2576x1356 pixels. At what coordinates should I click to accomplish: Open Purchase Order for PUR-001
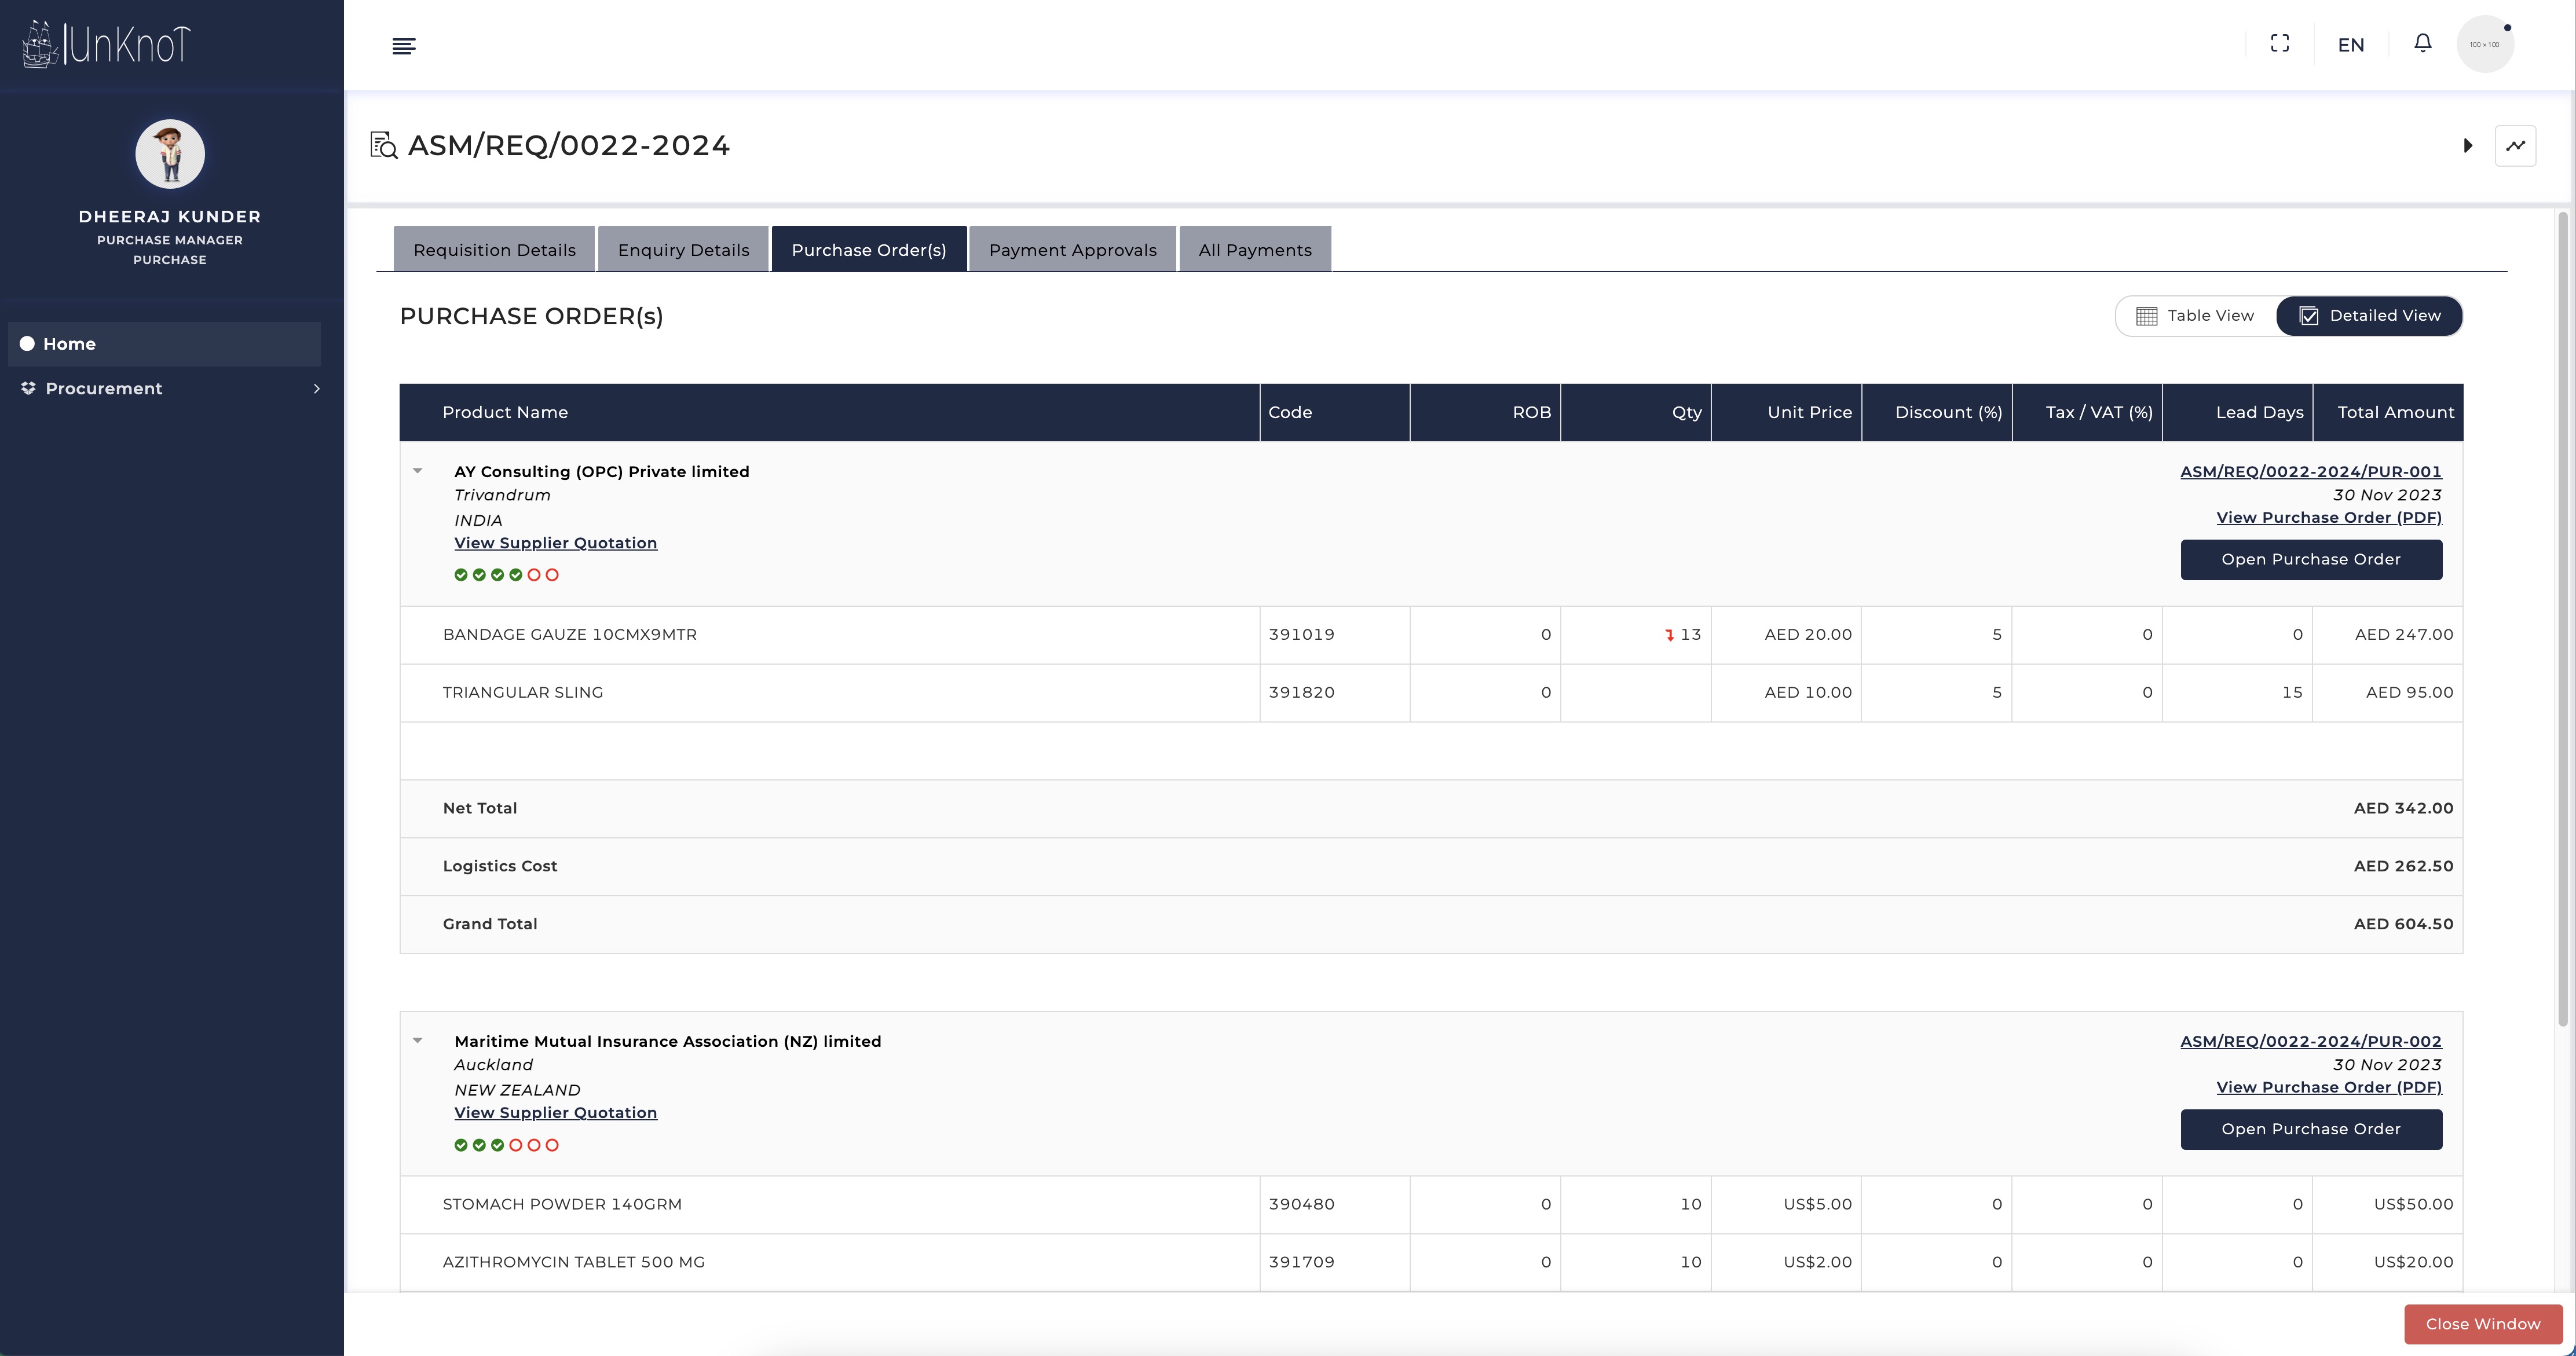click(2310, 560)
